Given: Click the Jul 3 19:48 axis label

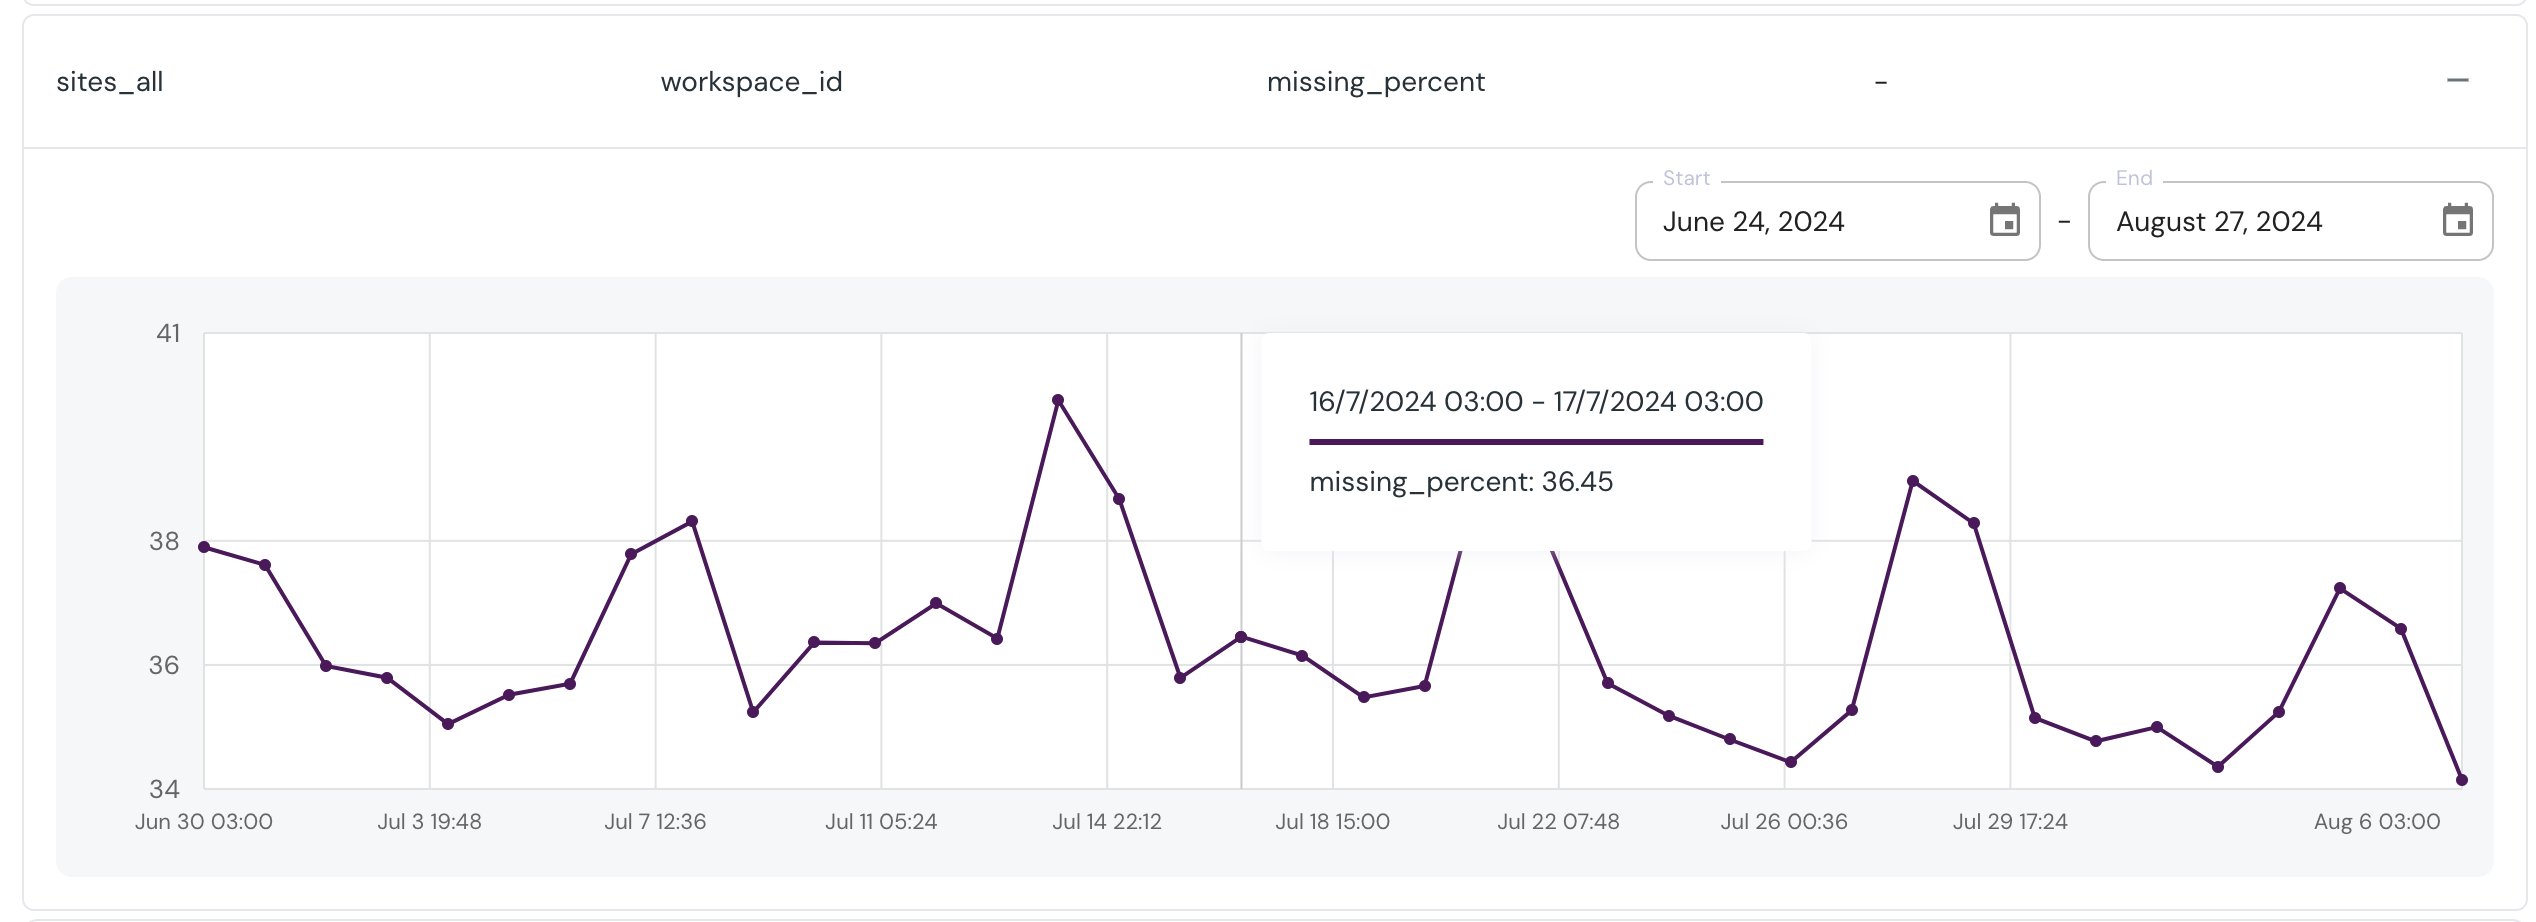Looking at the screenshot, I should click(x=429, y=822).
